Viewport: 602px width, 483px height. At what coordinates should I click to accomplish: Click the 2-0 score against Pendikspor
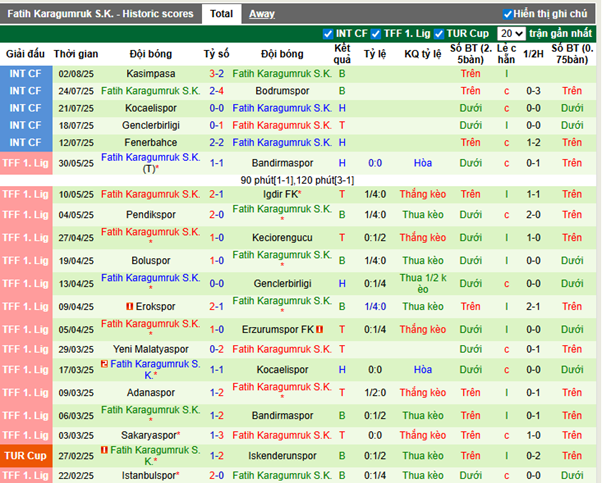click(217, 215)
